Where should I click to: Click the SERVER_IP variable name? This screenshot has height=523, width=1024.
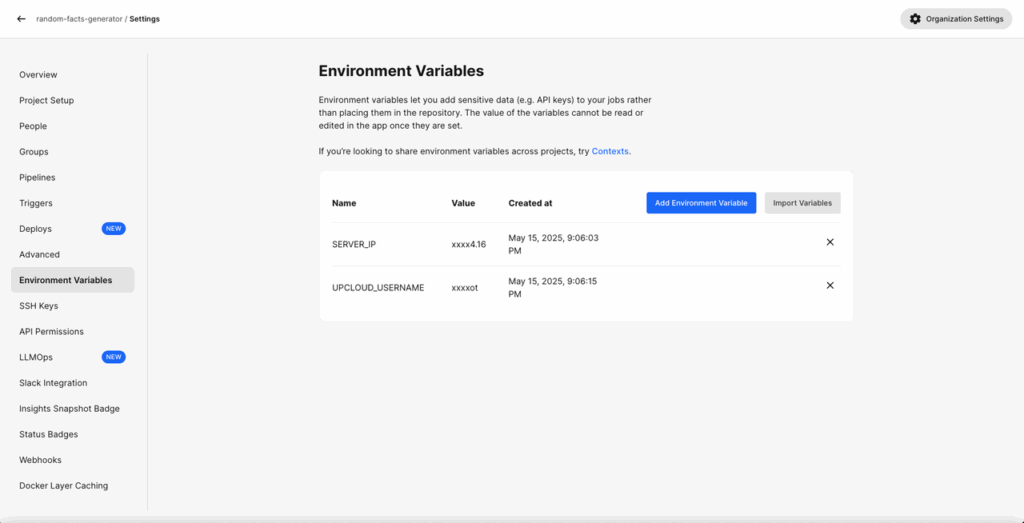(354, 245)
